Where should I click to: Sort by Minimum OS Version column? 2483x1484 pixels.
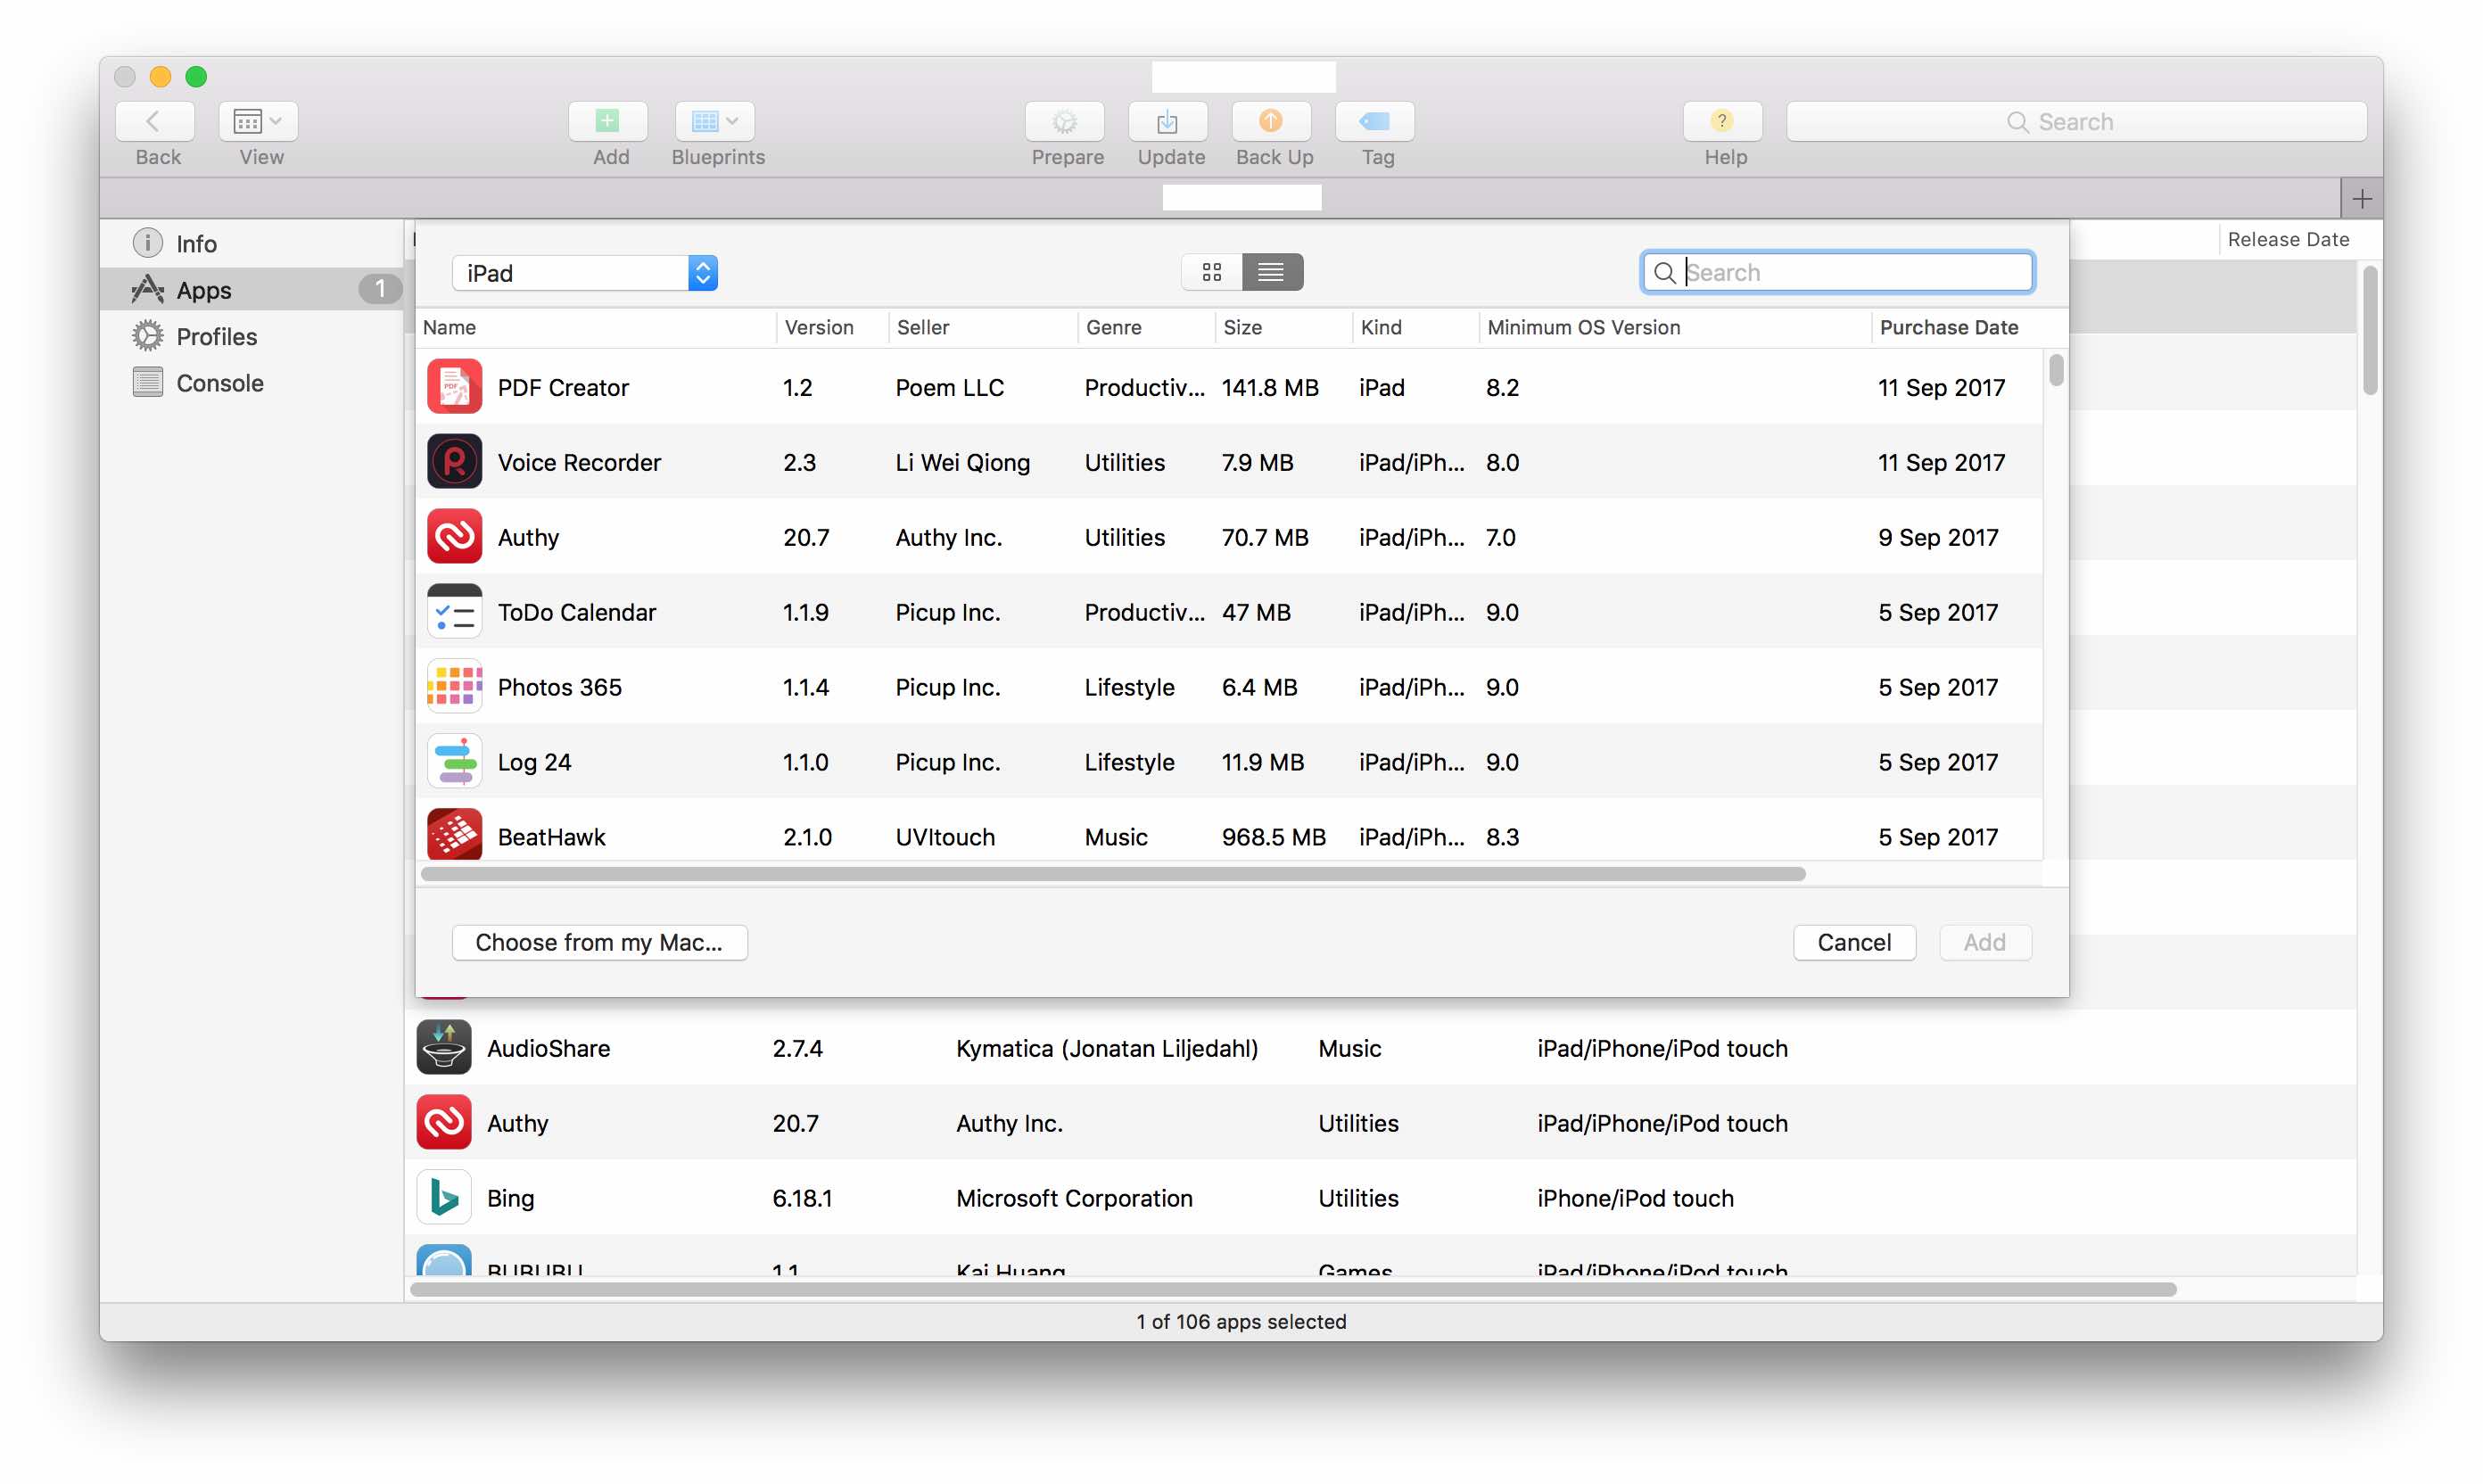pyautogui.click(x=1675, y=327)
